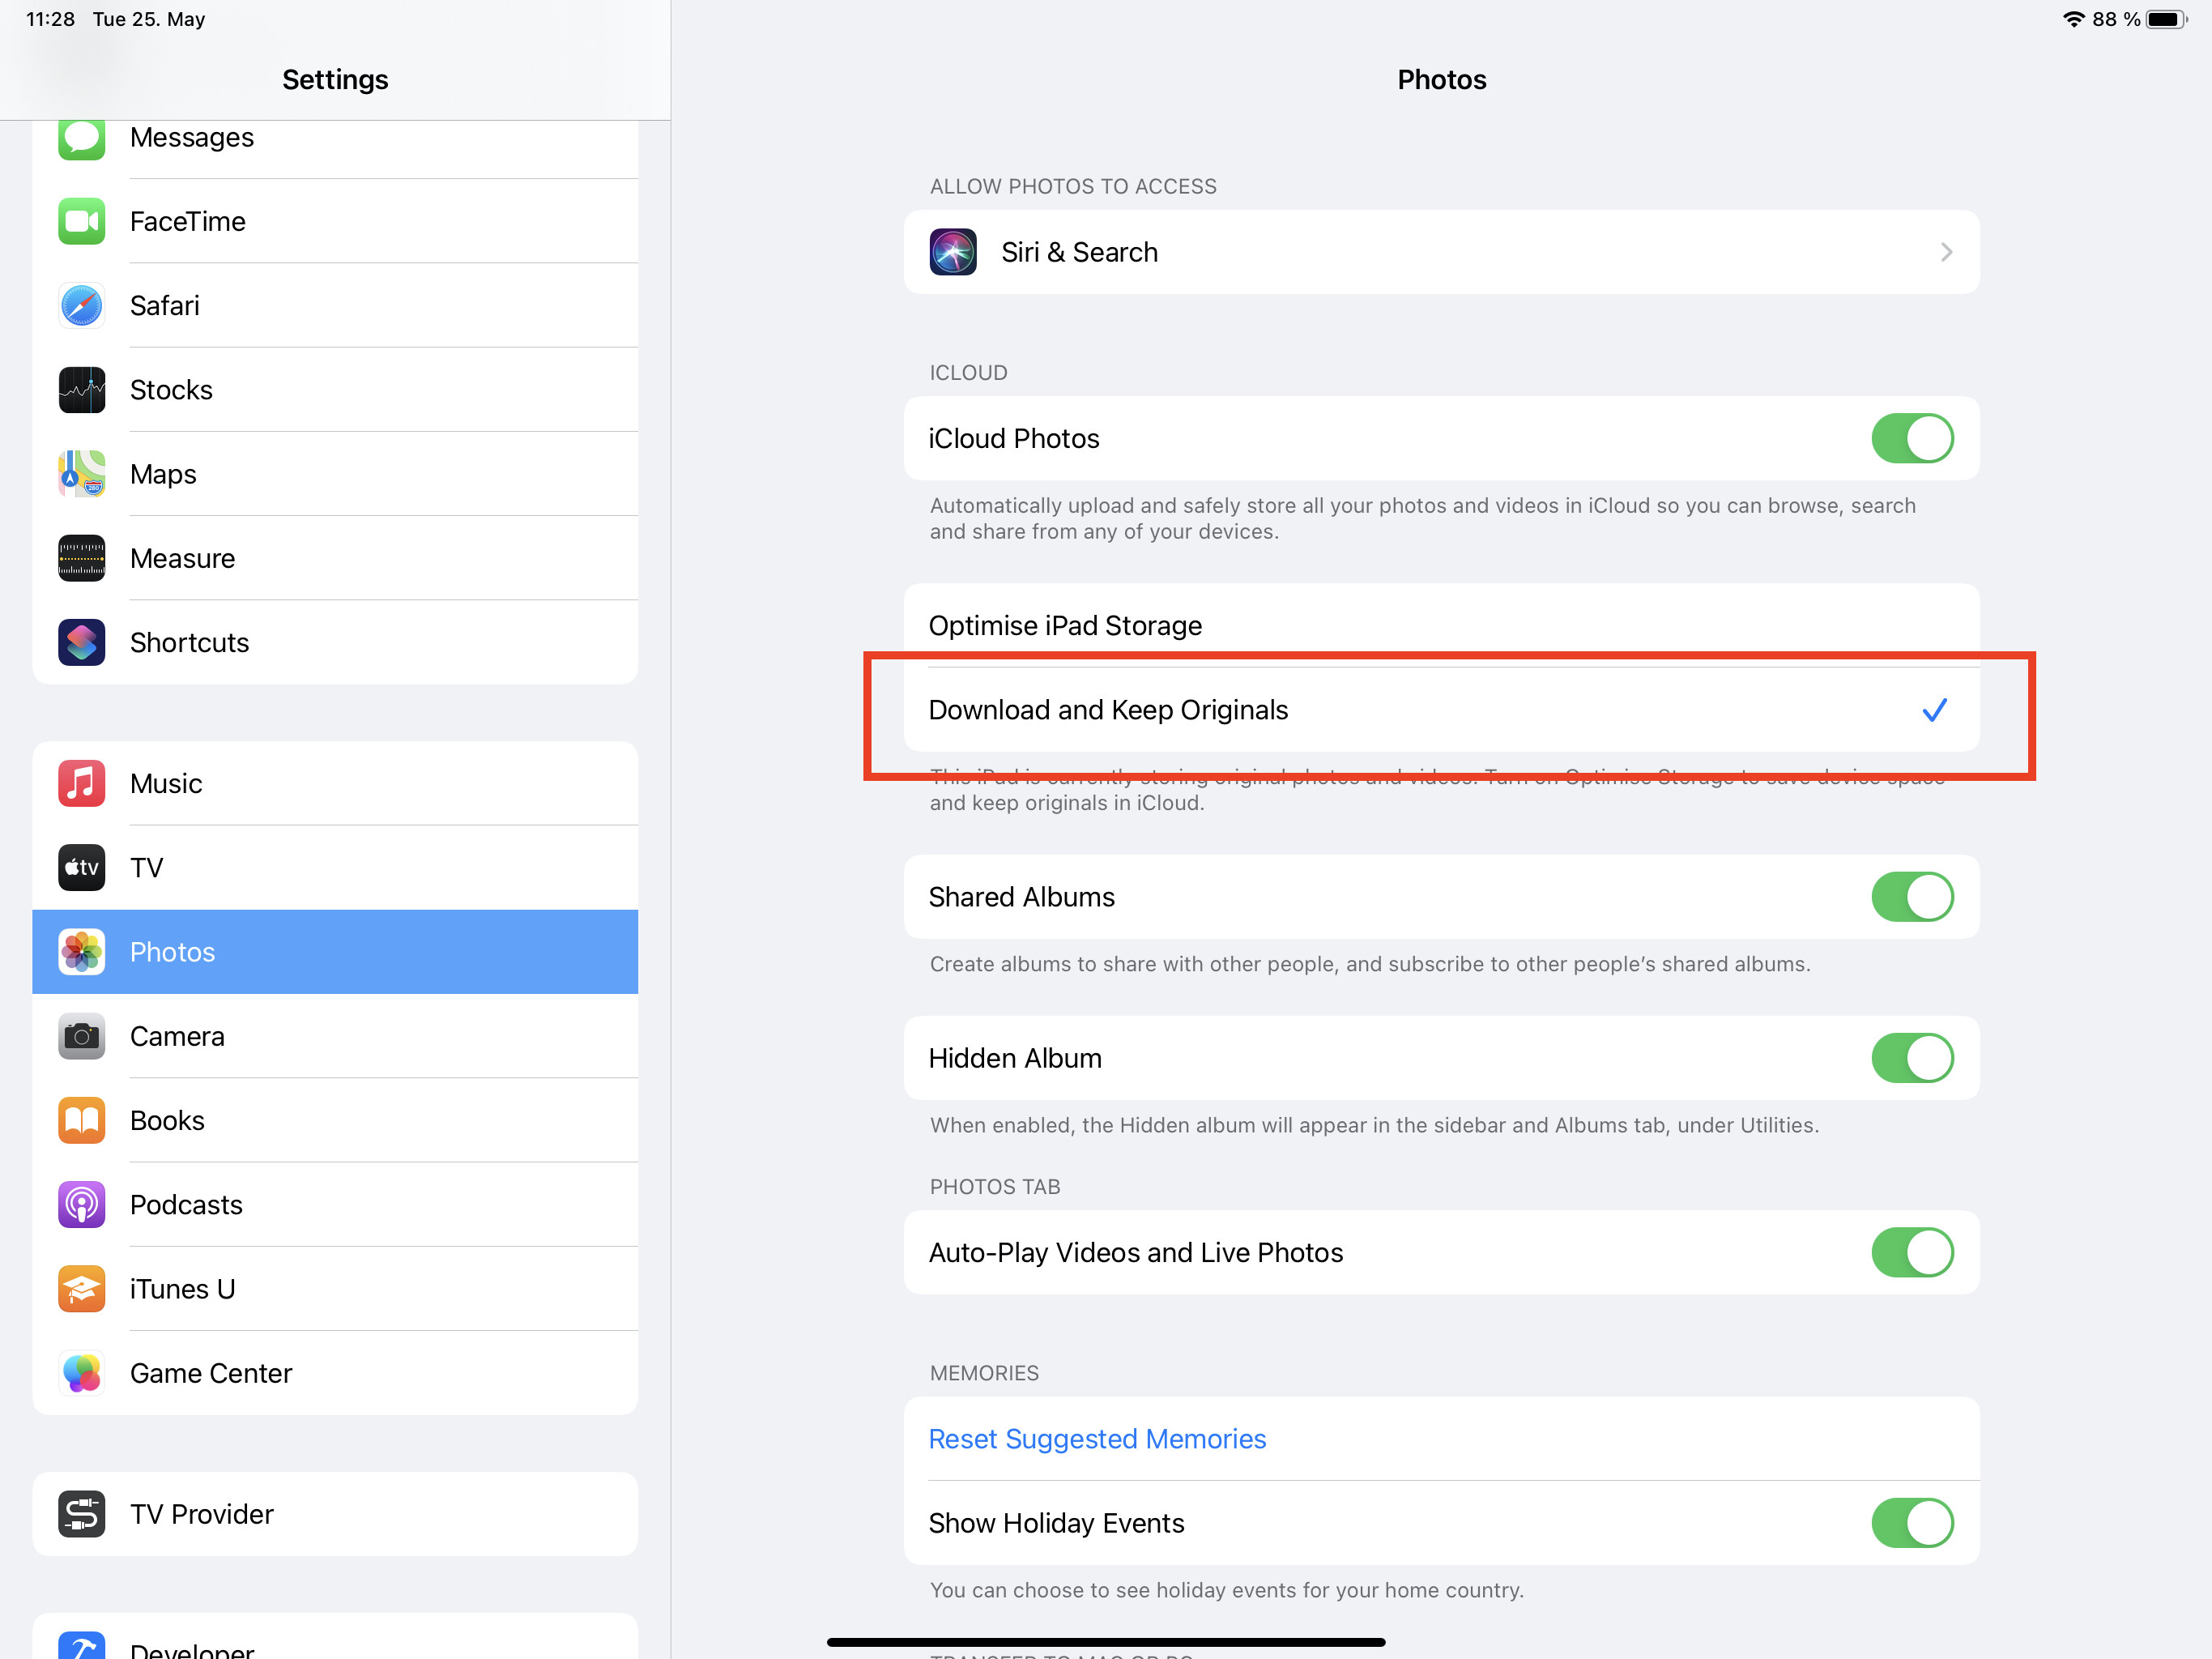Toggle Hidden Album off
Viewport: 2212px width, 1659px height.
[1911, 1058]
